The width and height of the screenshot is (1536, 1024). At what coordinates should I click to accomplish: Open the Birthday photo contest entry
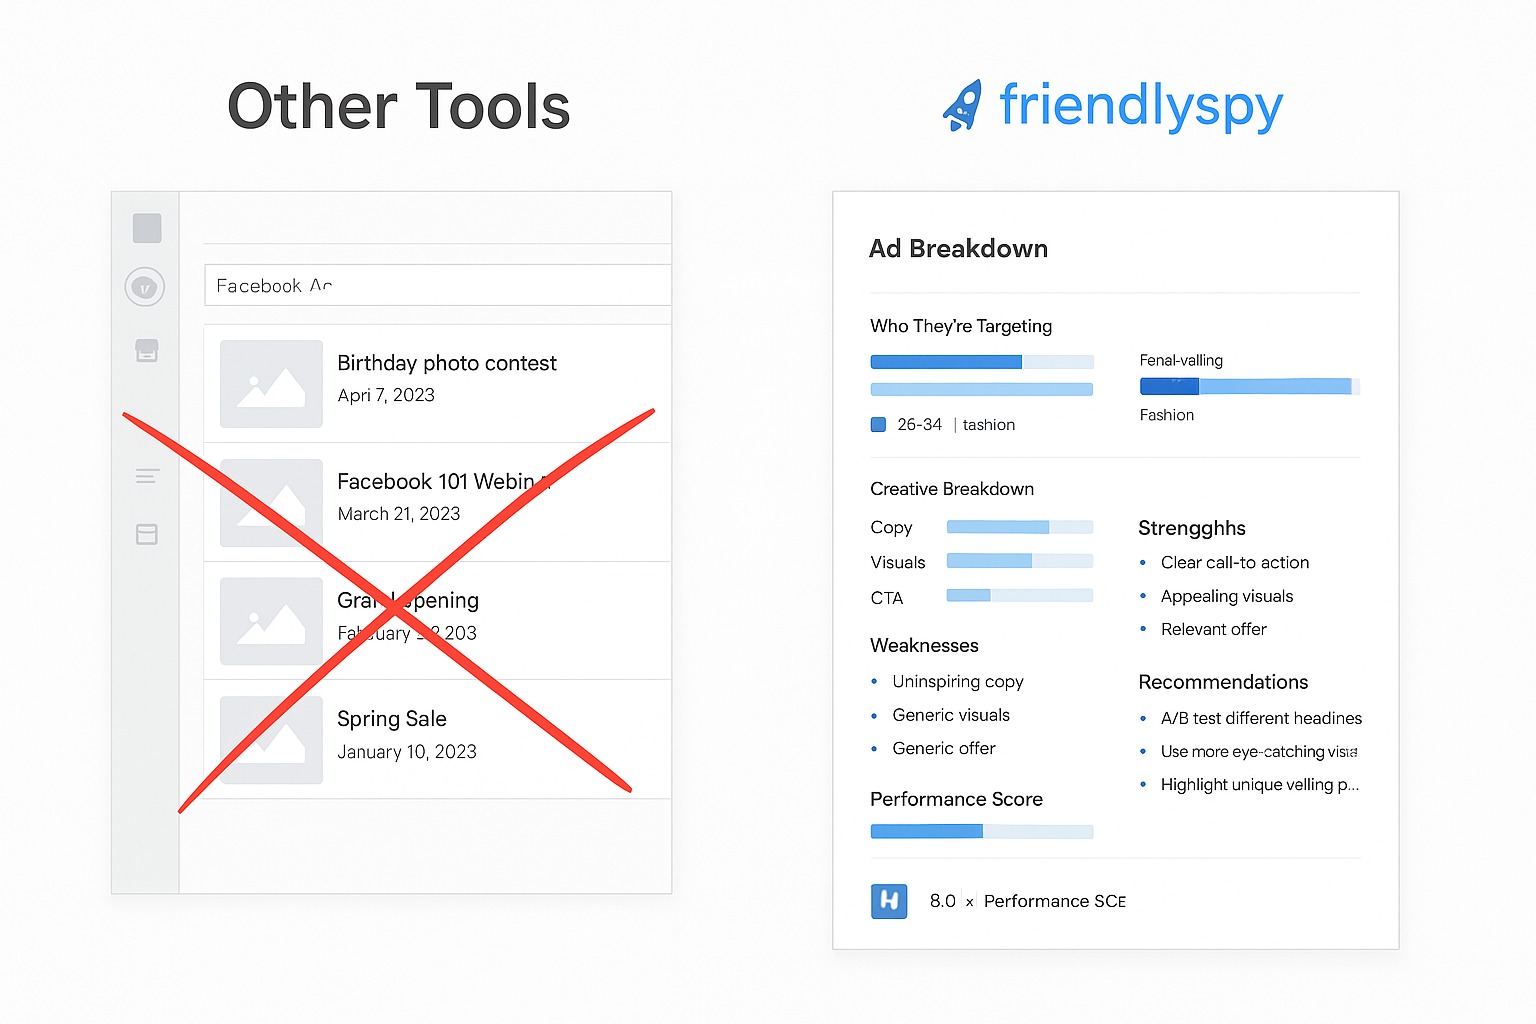[x=446, y=363]
